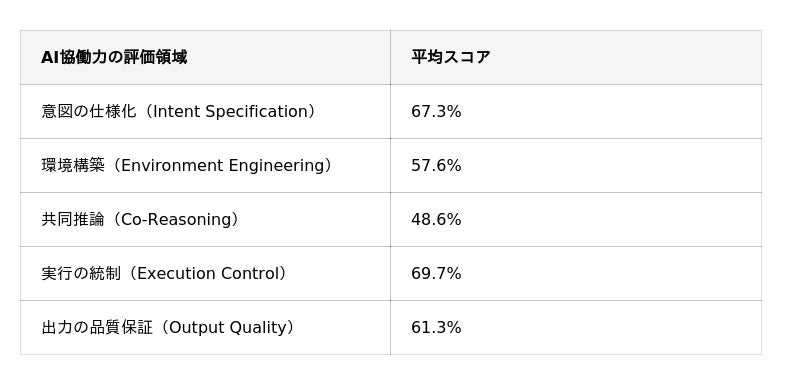Image resolution: width=800 pixels, height=385 pixels.
Task: Click the 平均スコア column header
Action: (x=576, y=57)
